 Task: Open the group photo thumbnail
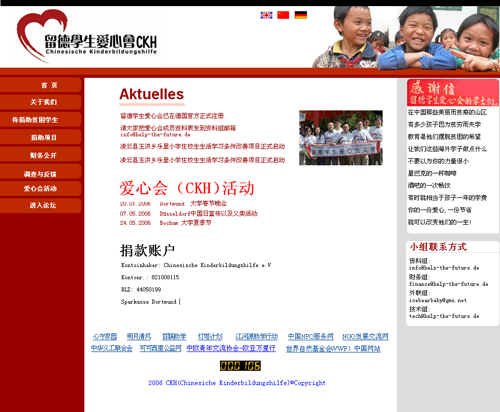click(x=341, y=138)
